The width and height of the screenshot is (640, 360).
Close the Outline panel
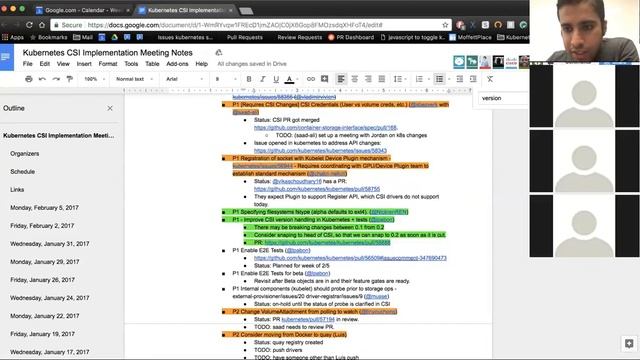(x=110, y=108)
